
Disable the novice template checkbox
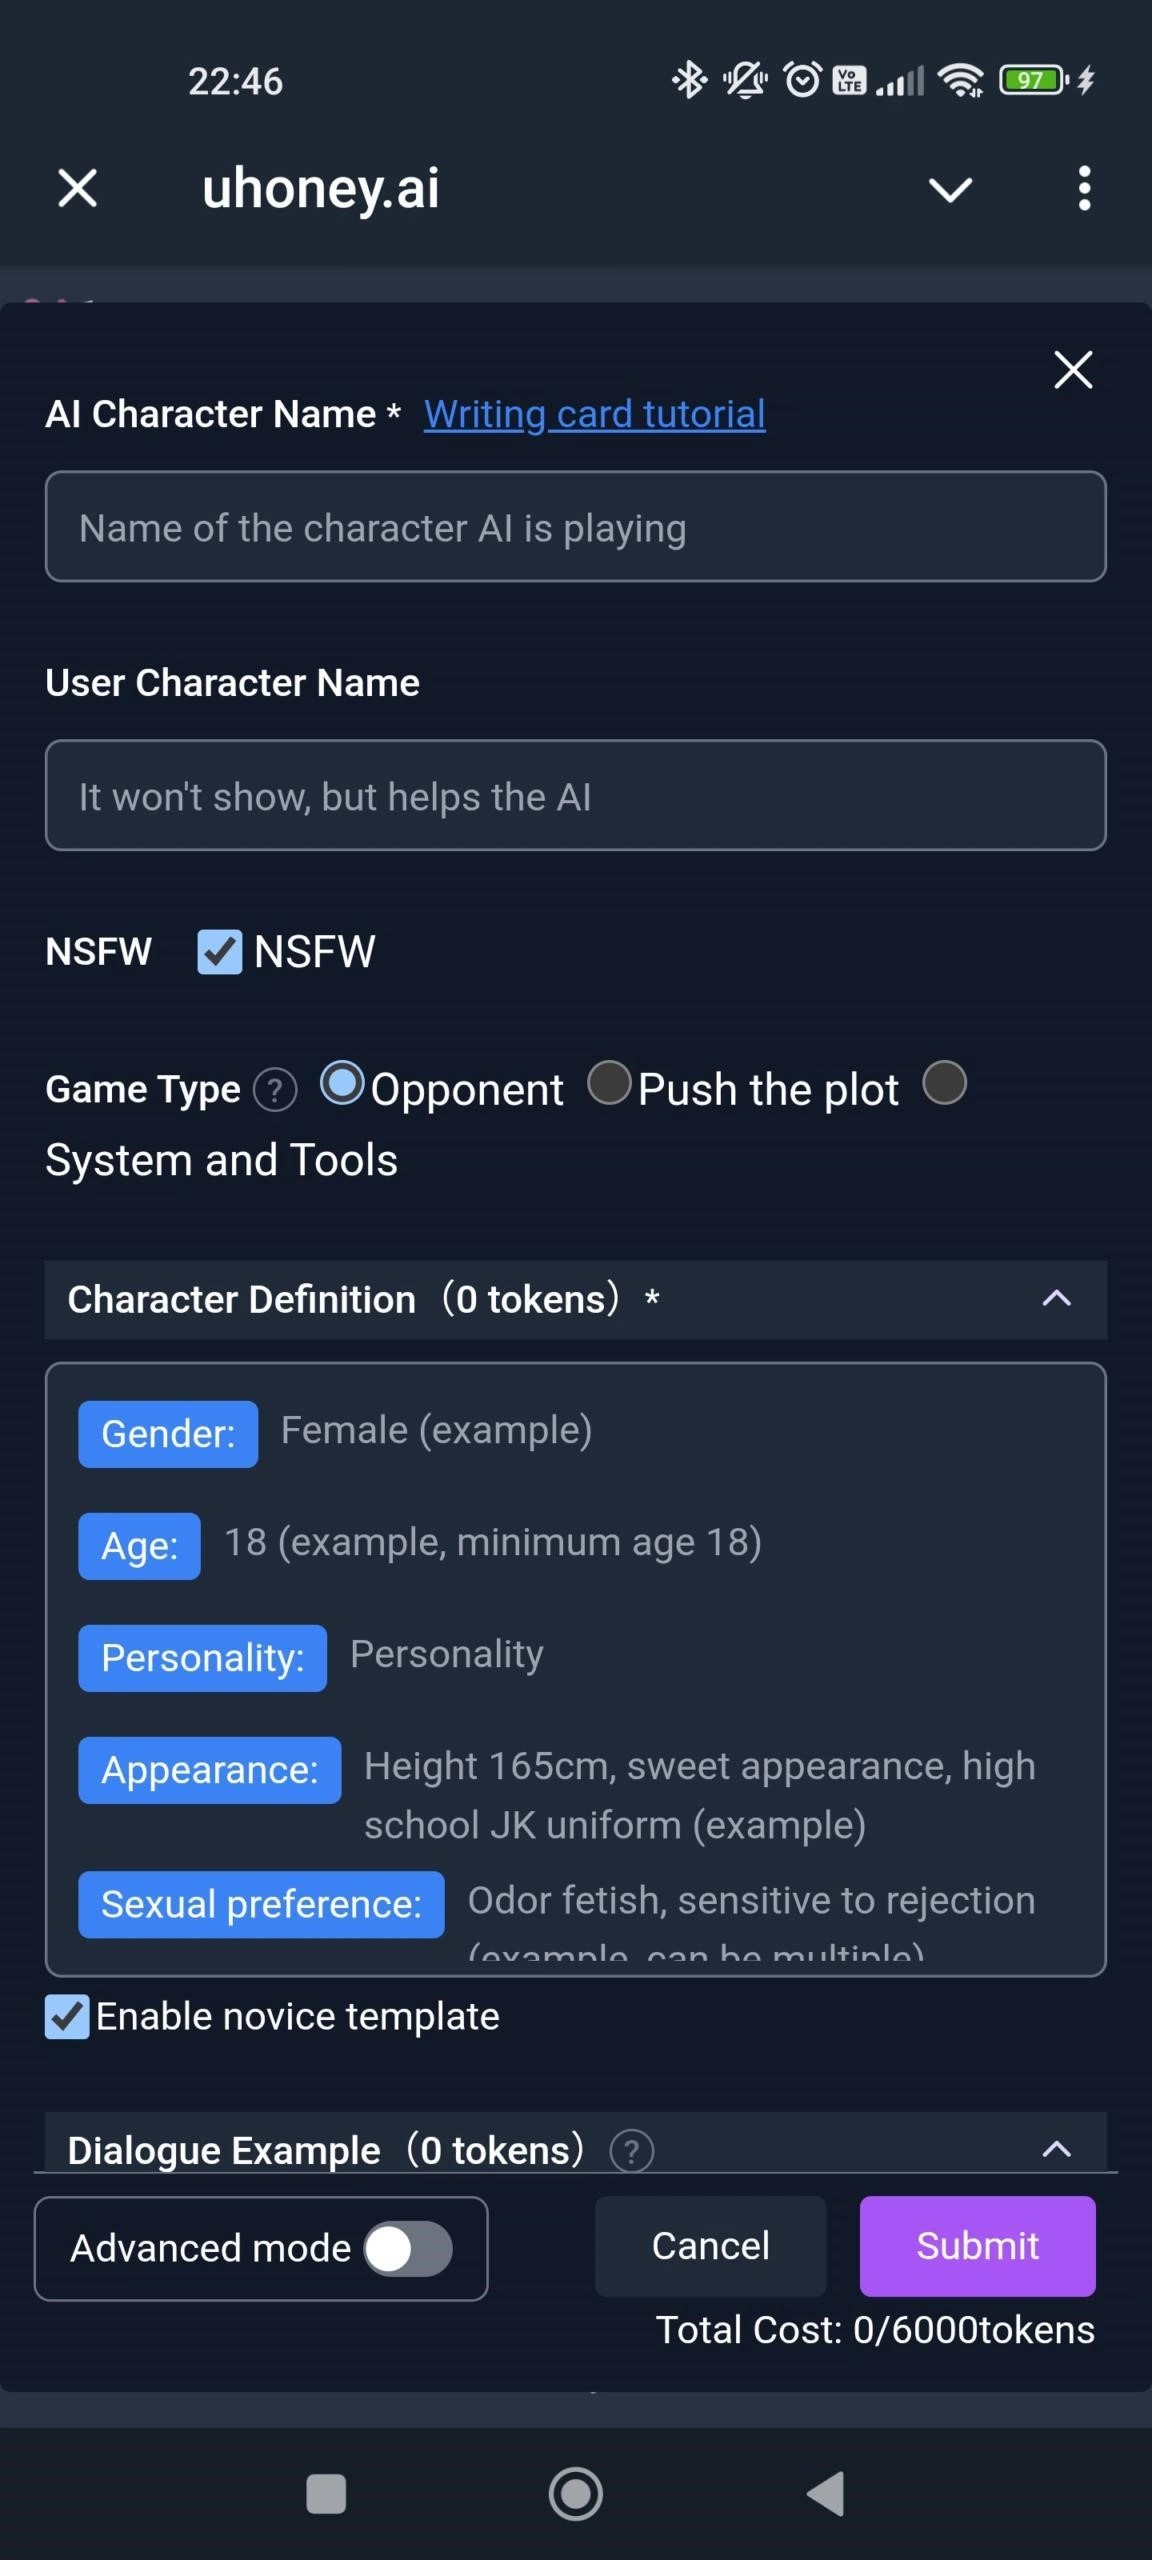68,2017
